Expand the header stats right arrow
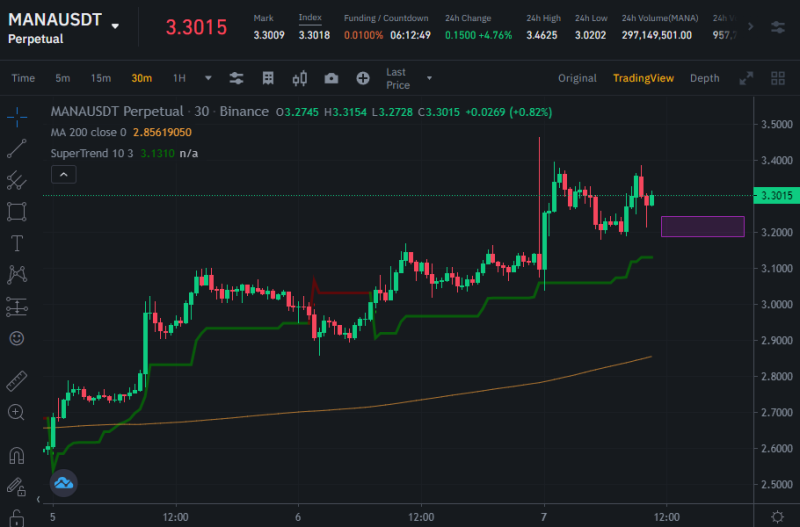The image size is (800, 527). (x=751, y=26)
